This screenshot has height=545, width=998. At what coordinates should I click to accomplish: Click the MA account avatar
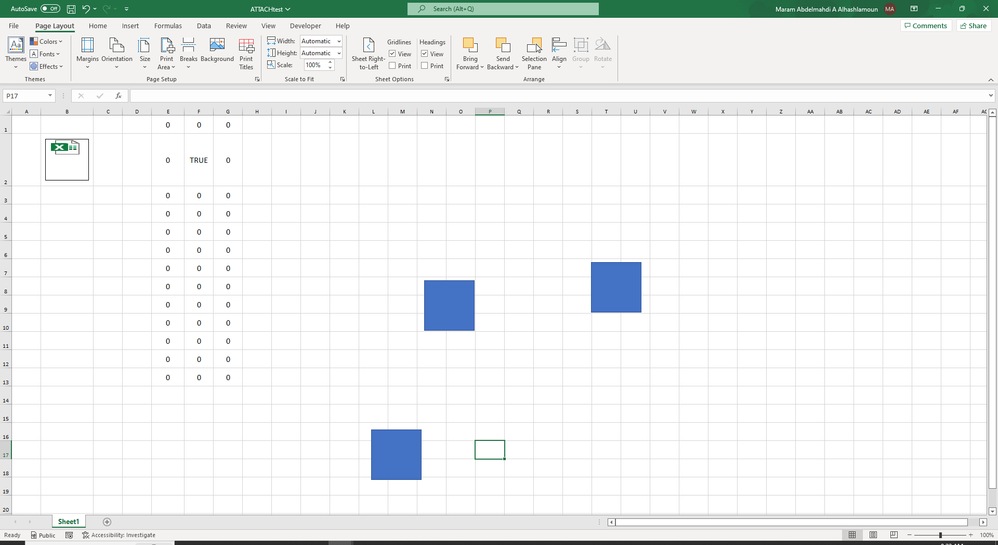pos(889,9)
